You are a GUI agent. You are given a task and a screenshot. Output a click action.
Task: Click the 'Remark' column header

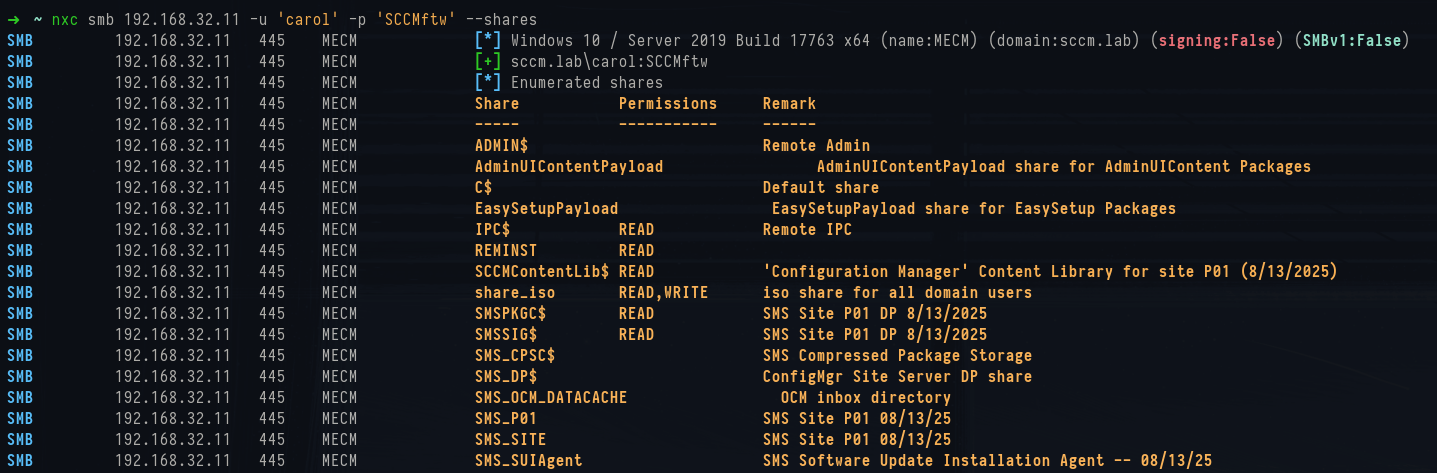pyautogui.click(x=789, y=104)
